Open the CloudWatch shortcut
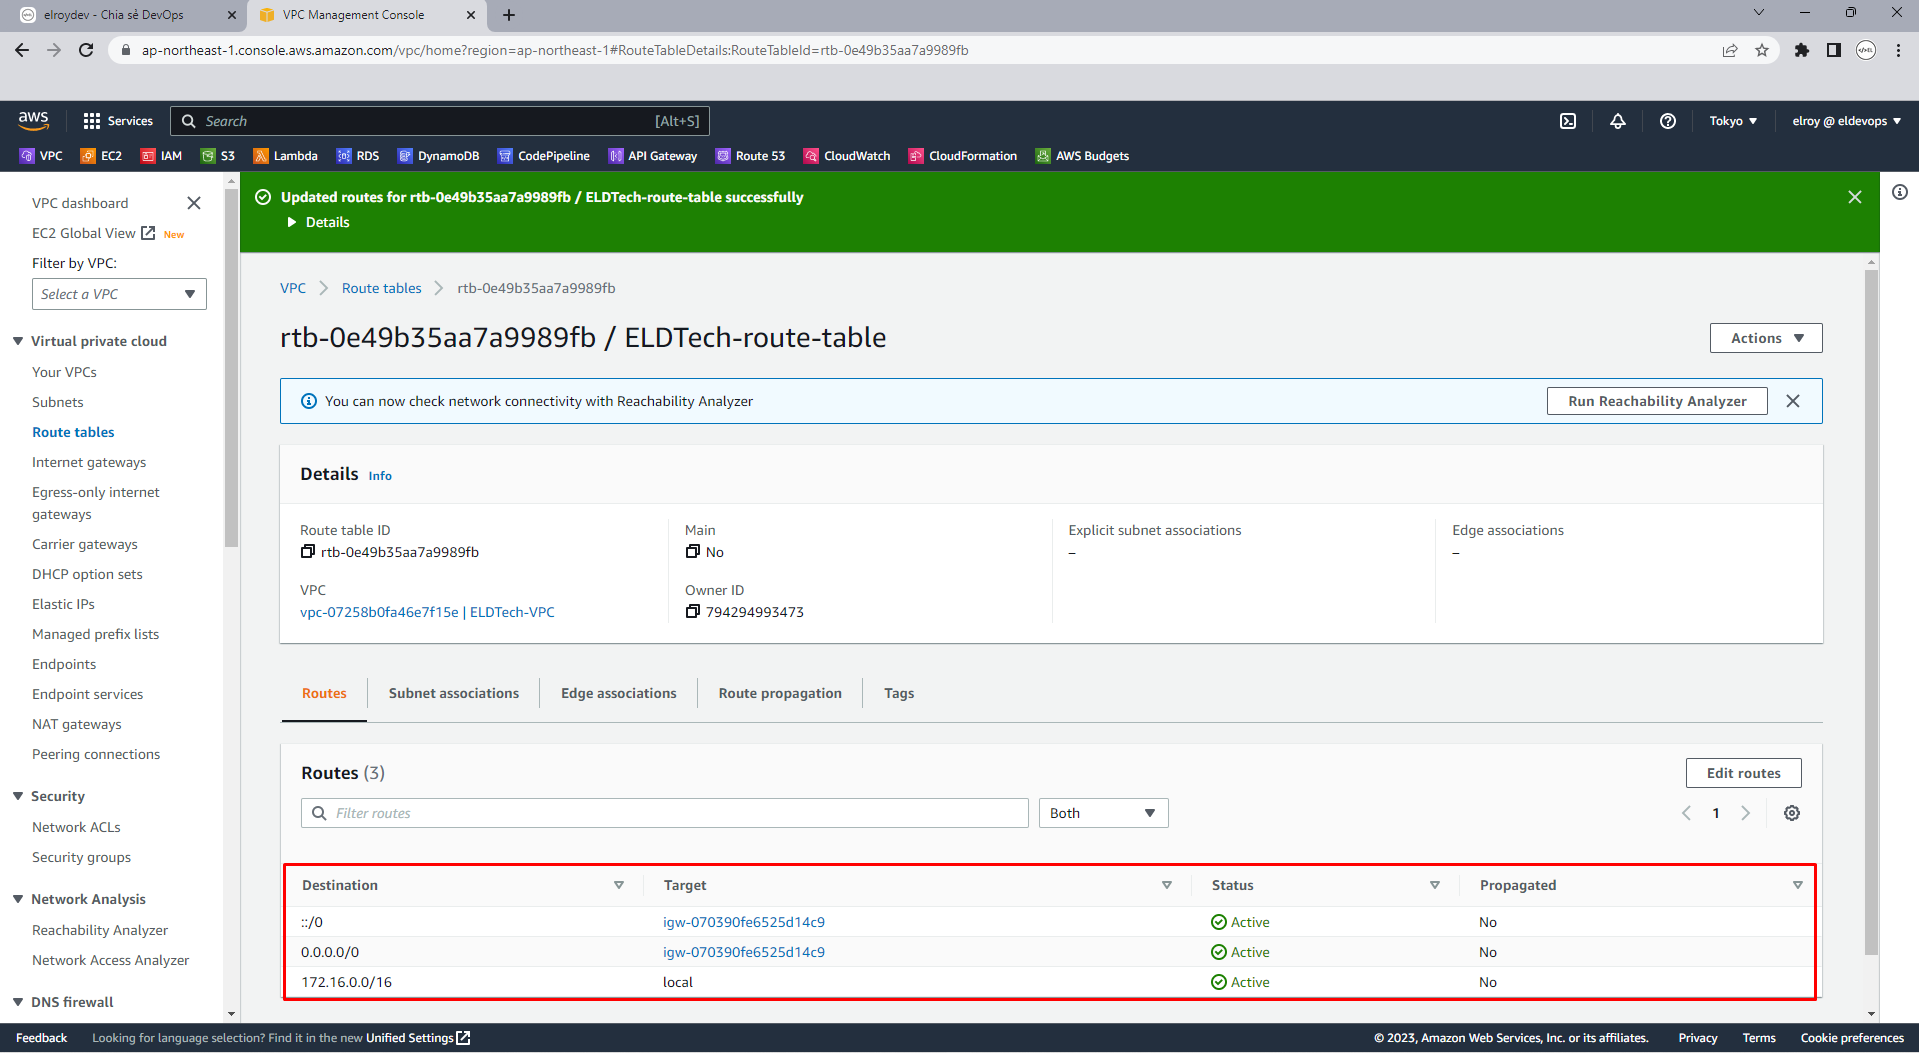Viewport: 1919px width, 1053px height. pos(847,156)
